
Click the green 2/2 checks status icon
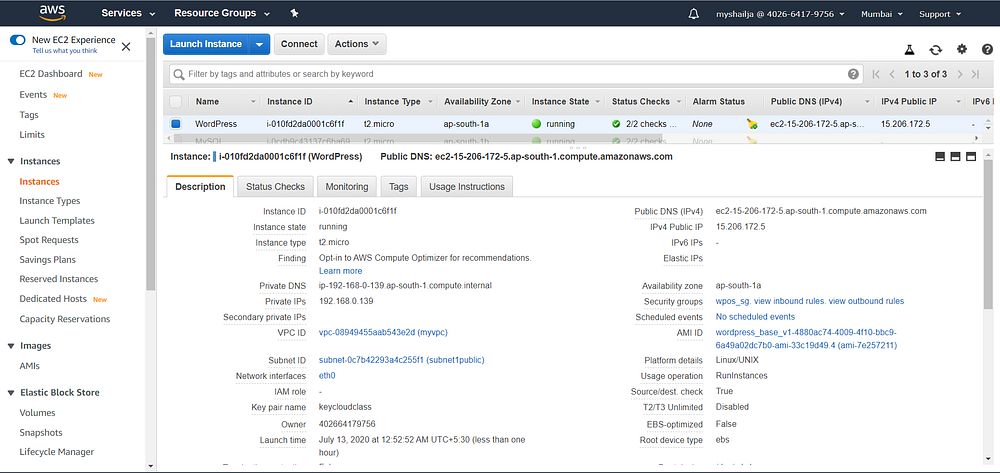tap(616, 124)
